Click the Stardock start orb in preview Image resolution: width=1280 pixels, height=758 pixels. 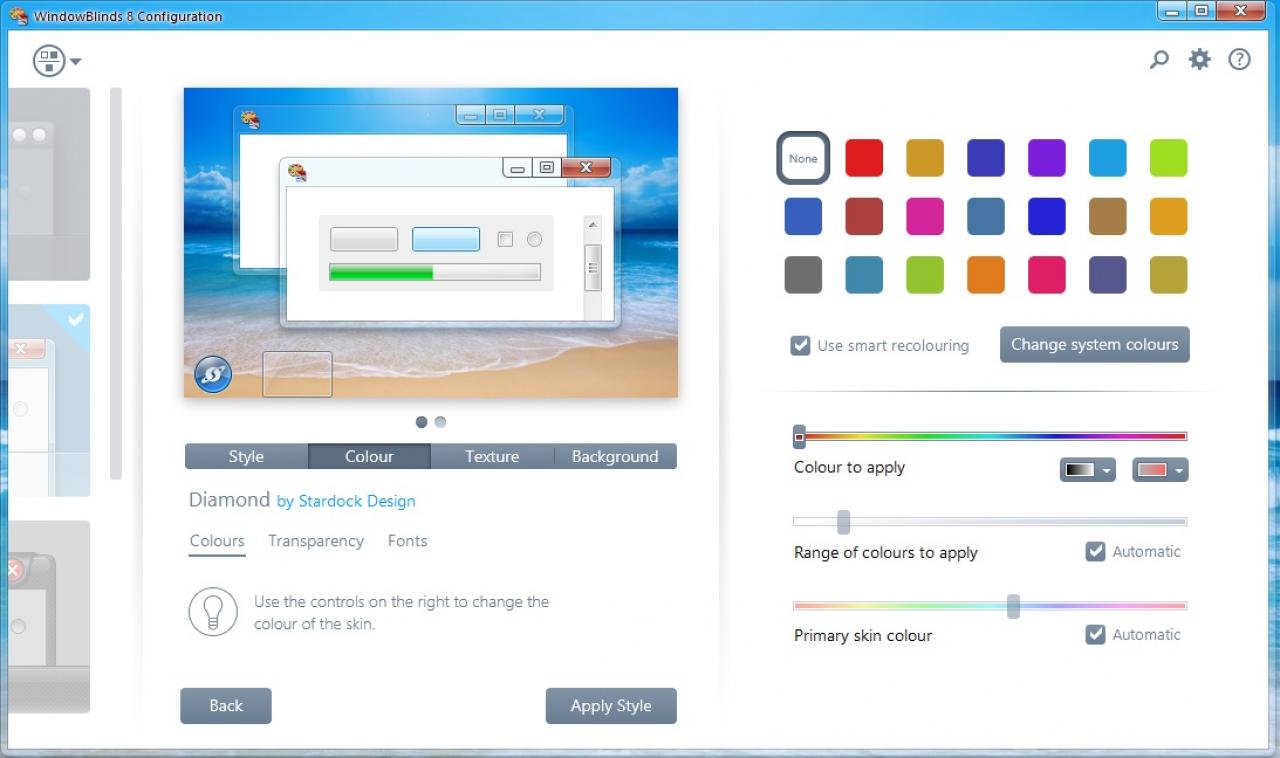(x=213, y=374)
